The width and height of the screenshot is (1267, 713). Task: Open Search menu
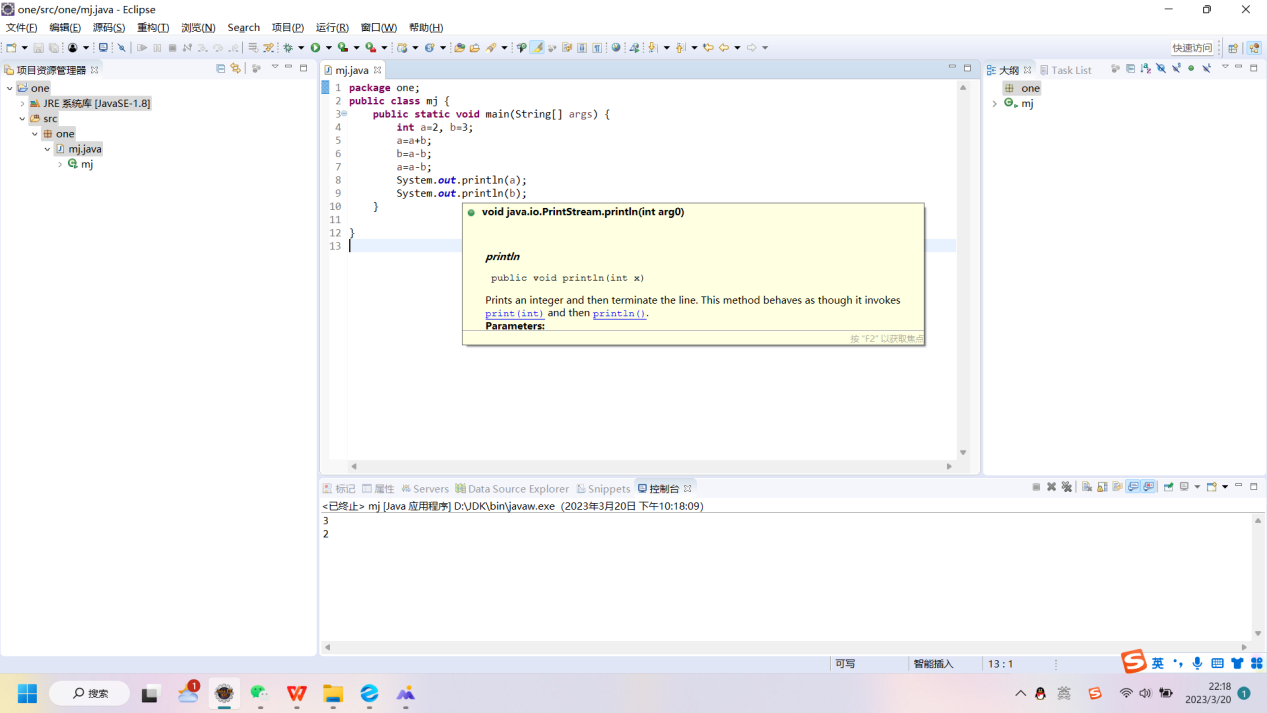point(243,27)
